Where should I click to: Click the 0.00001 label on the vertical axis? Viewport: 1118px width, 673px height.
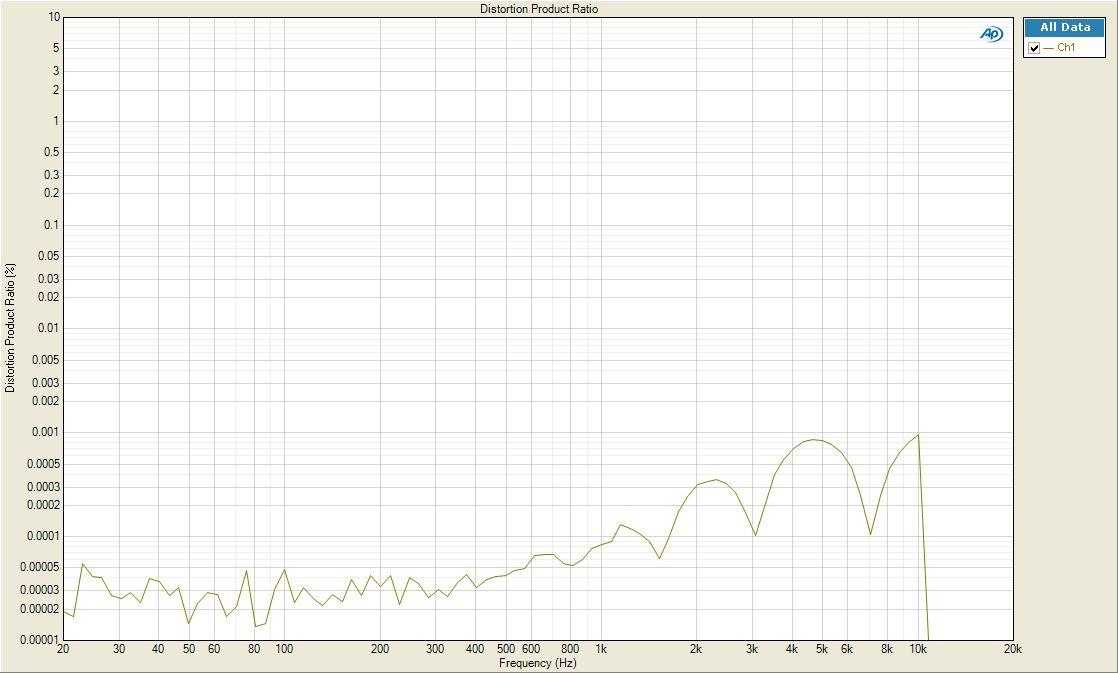[40, 640]
